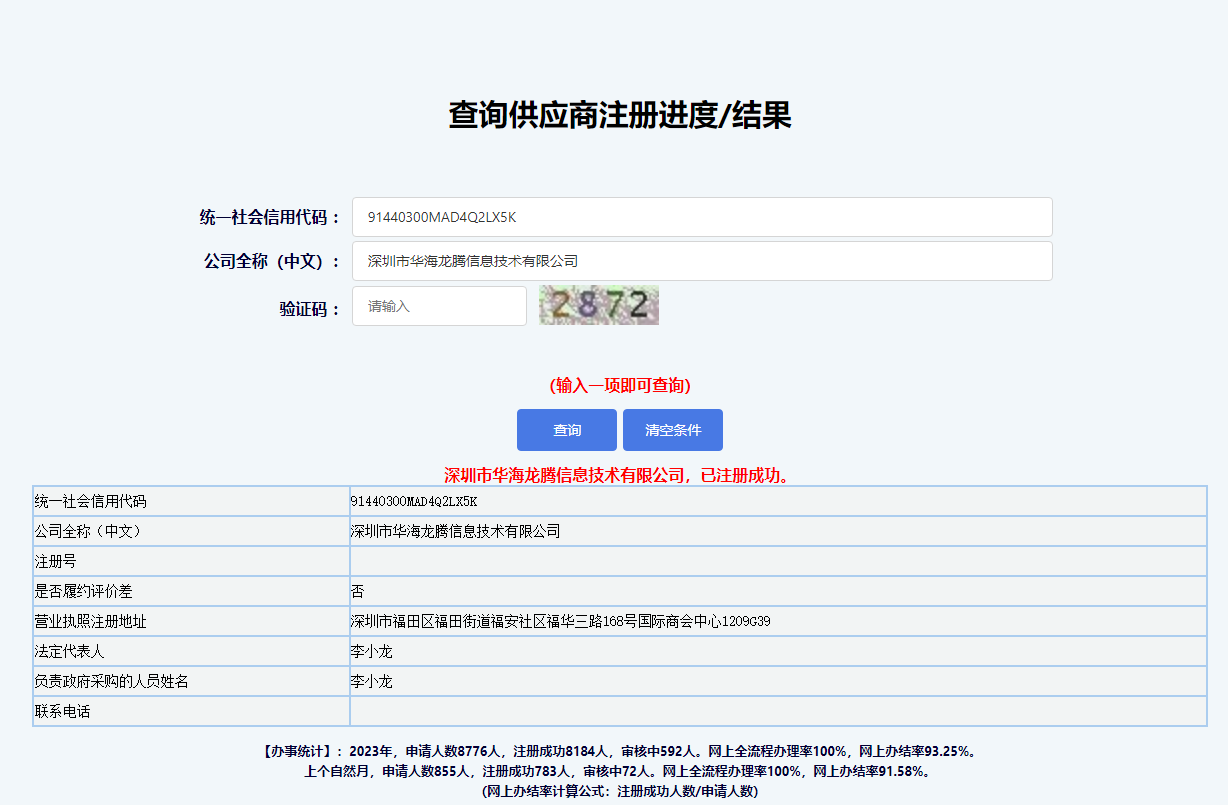Click the 查询 button
The image size is (1228, 805).
coord(566,430)
